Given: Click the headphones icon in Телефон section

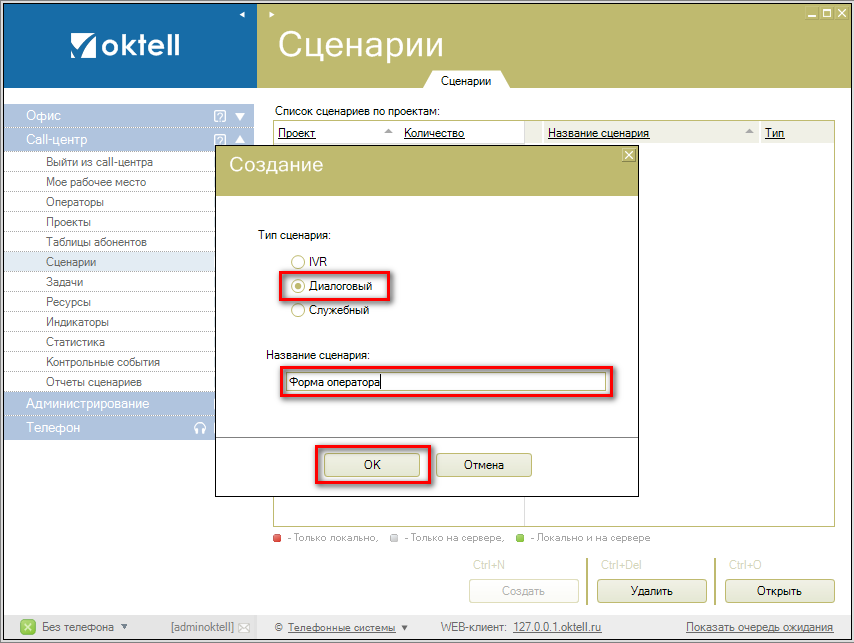Looking at the screenshot, I should [x=200, y=428].
